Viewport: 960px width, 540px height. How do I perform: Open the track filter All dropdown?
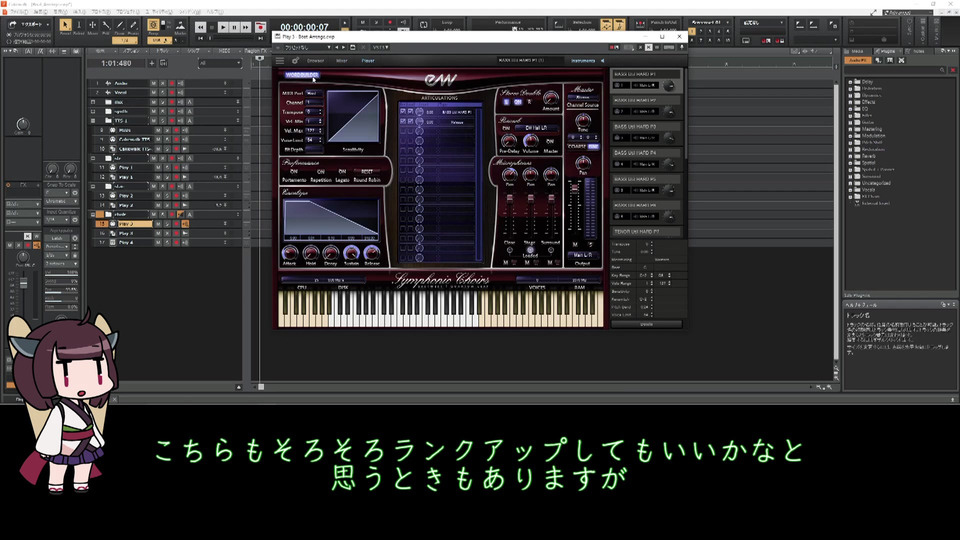tap(220, 63)
